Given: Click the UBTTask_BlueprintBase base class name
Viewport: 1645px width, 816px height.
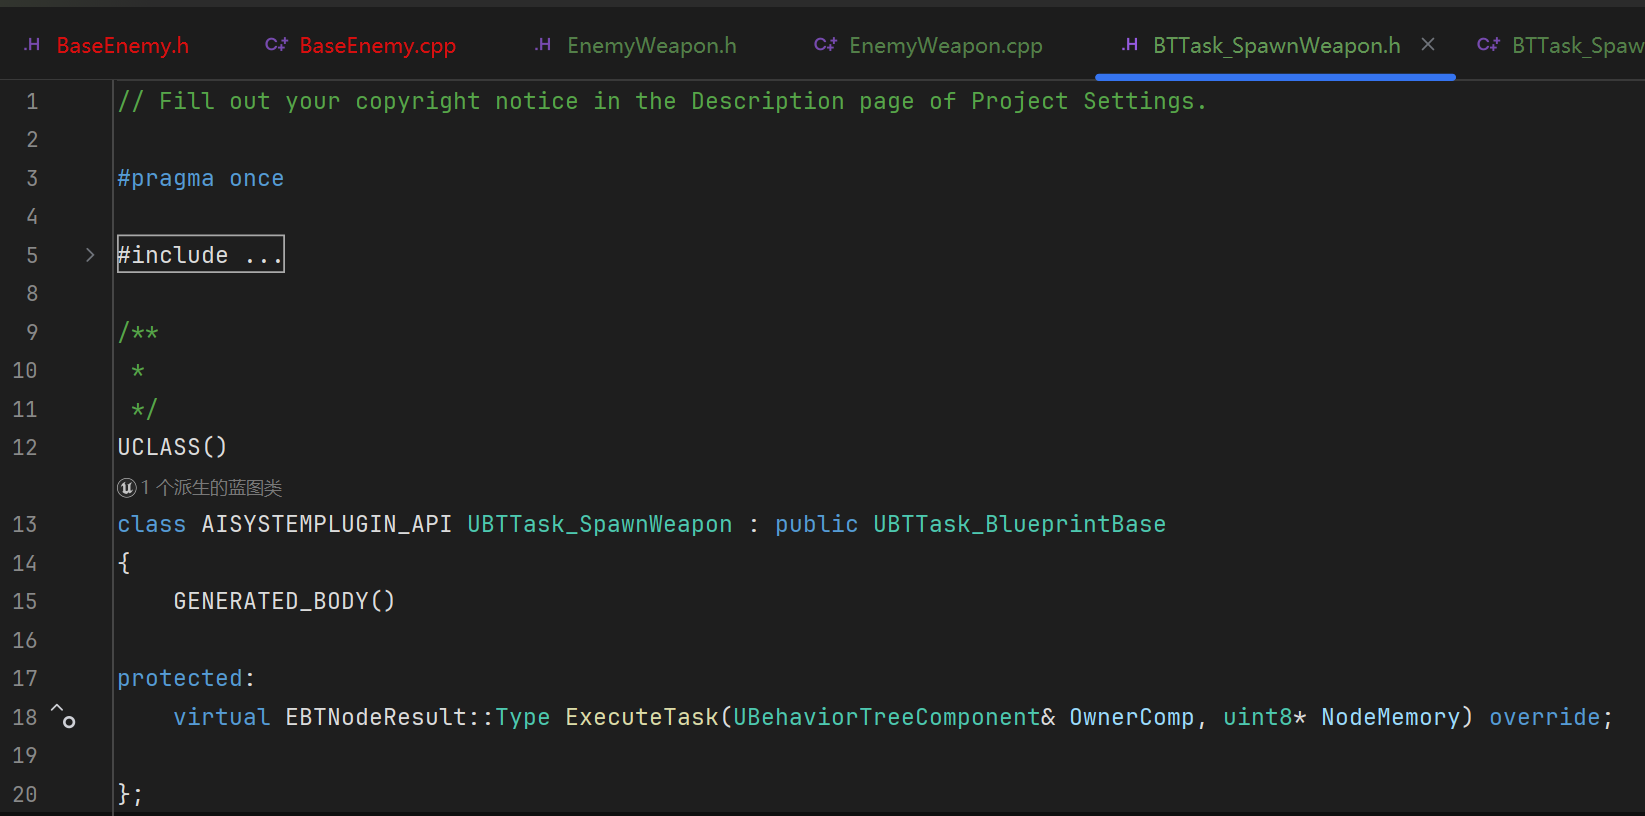Looking at the screenshot, I should [1020, 524].
